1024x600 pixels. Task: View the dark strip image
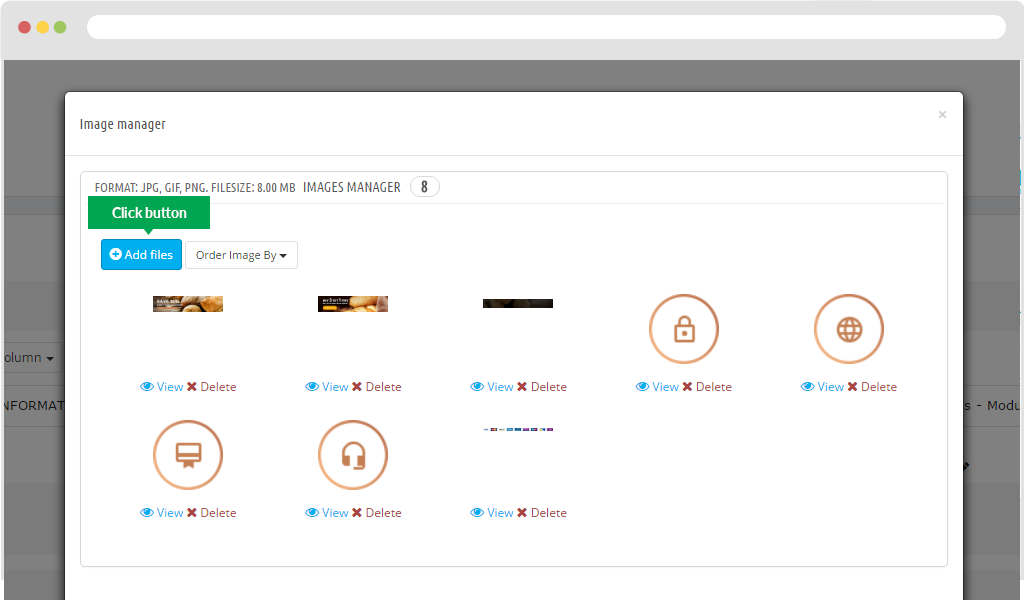[x=492, y=387]
